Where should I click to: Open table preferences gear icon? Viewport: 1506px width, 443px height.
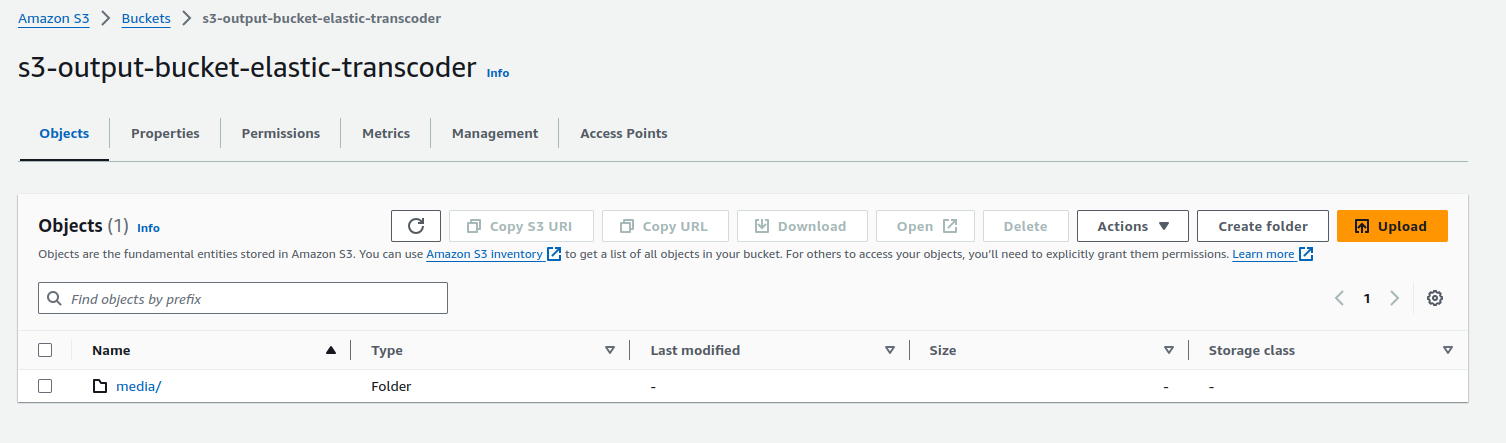pos(1435,298)
